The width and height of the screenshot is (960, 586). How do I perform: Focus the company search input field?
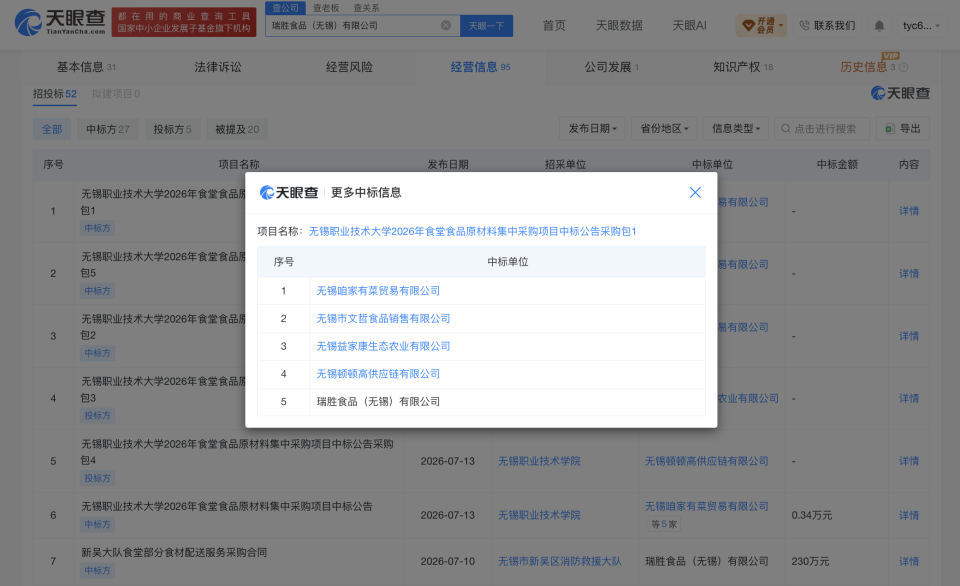pos(362,26)
